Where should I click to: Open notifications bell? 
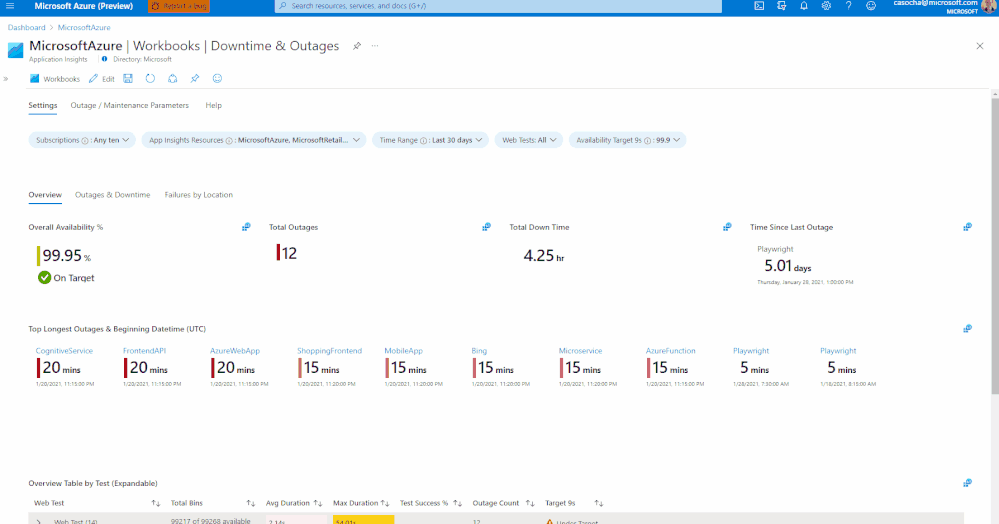[804, 6]
